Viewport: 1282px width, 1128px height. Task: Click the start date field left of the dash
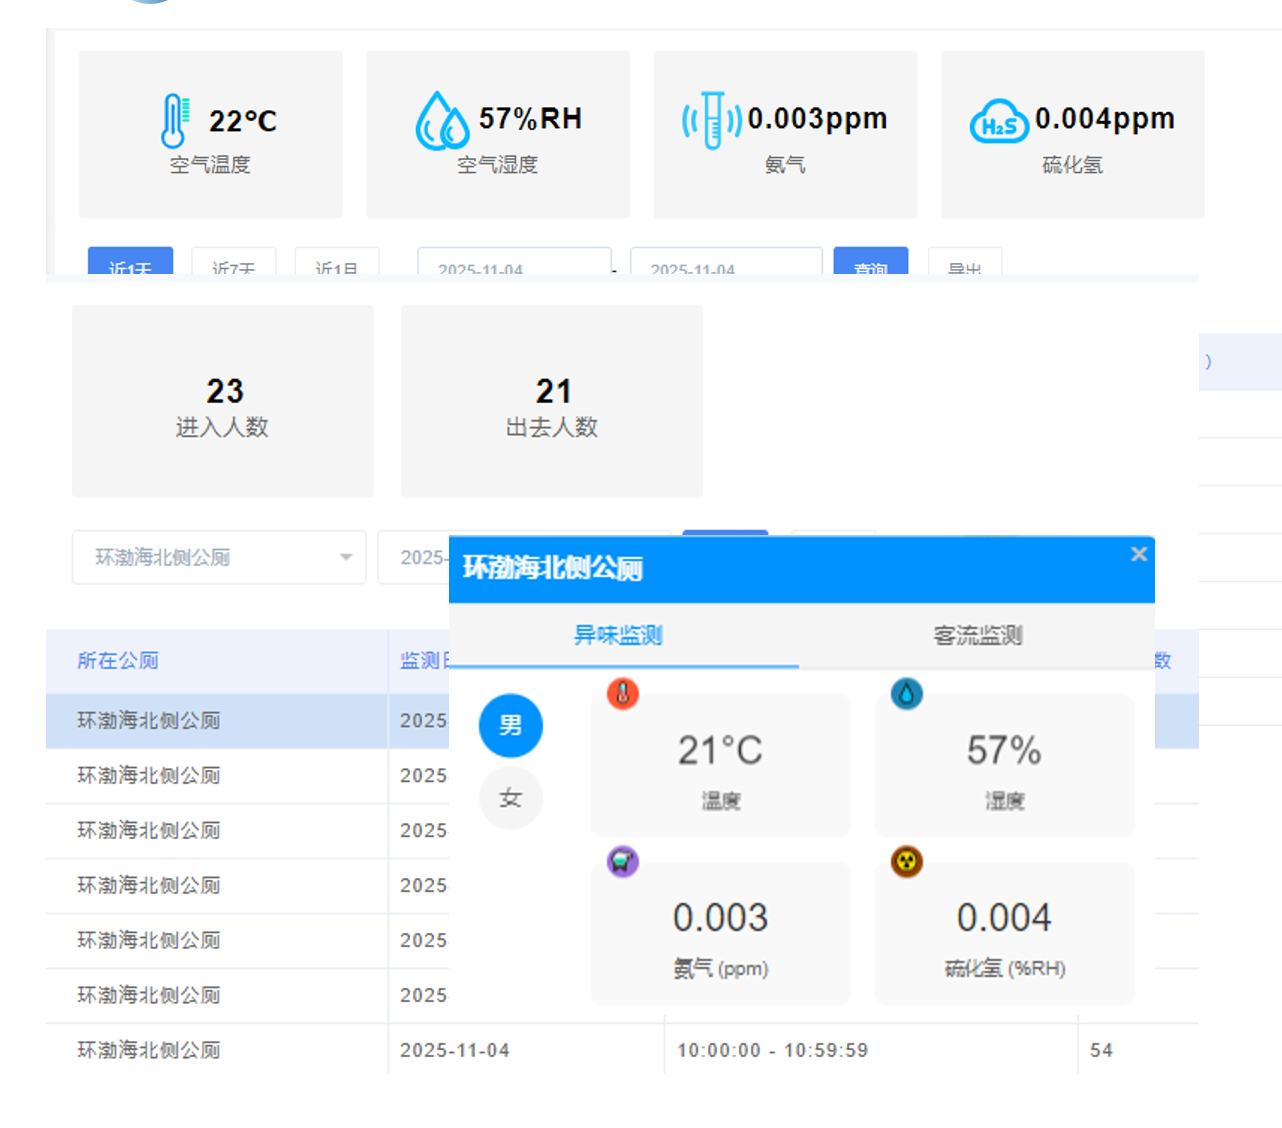point(514,261)
